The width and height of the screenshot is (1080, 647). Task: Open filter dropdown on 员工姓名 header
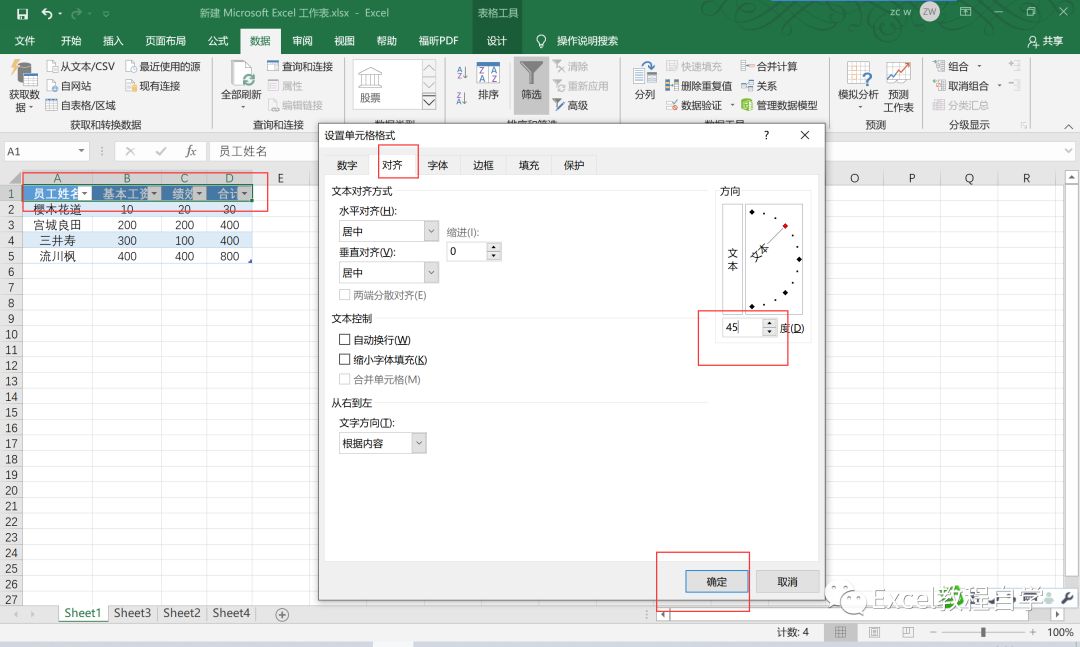(x=84, y=194)
